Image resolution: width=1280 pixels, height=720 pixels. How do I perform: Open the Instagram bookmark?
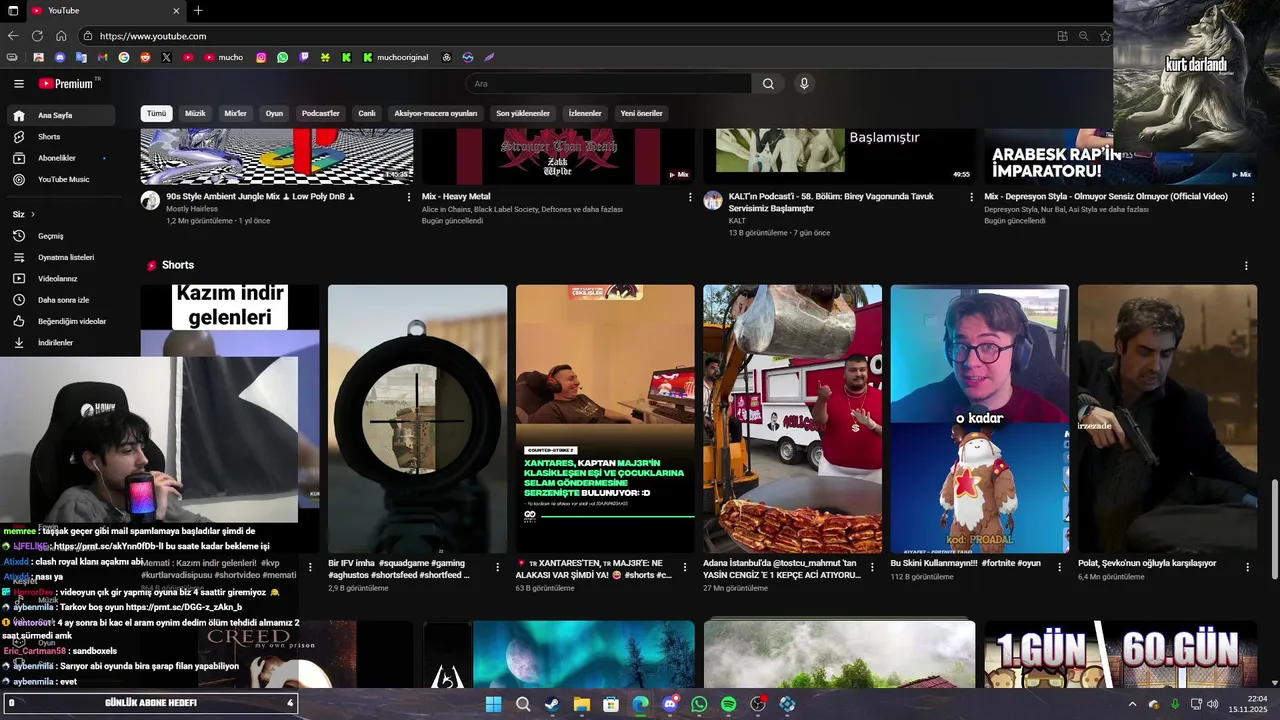pos(261,58)
